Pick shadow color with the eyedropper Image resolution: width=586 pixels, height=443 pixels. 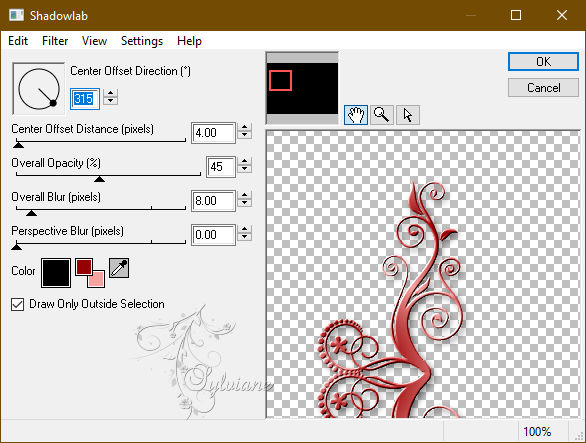coord(119,268)
